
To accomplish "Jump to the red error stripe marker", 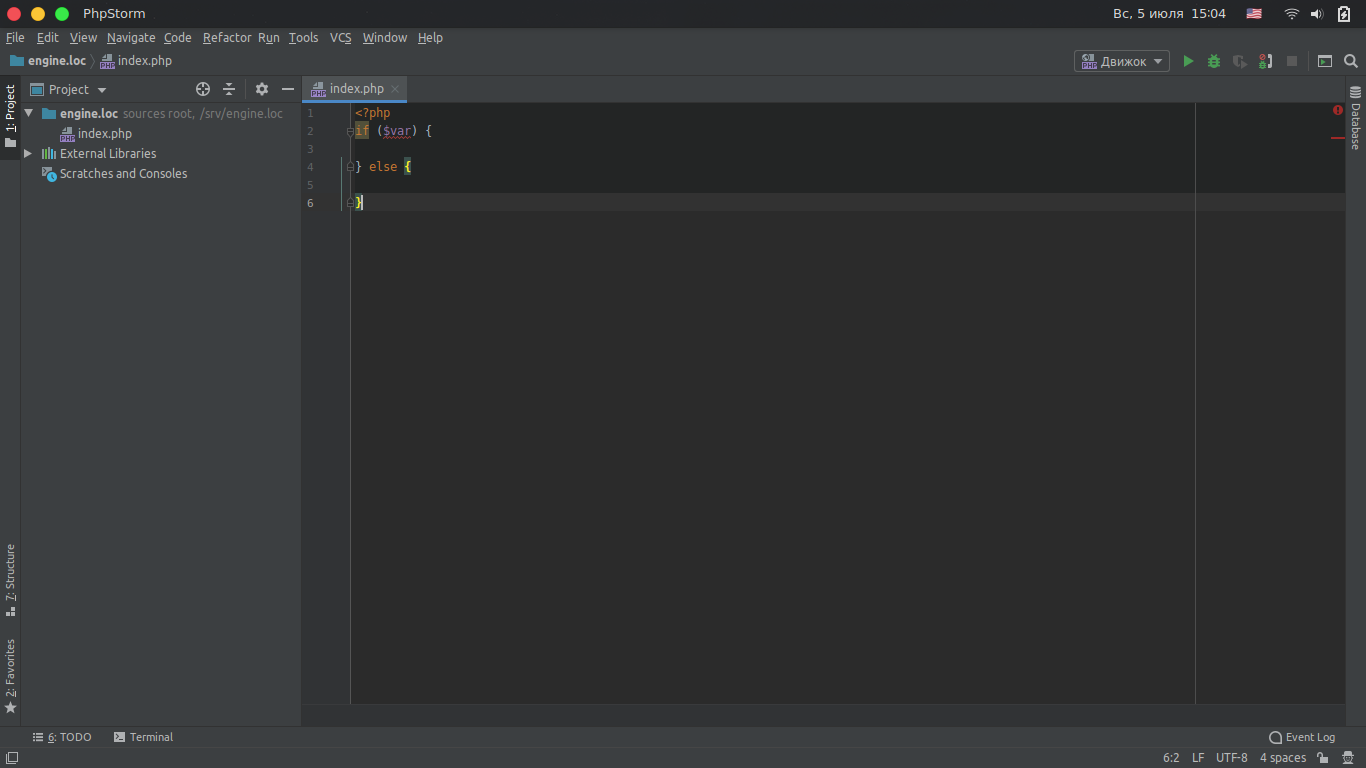I will [1338, 138].
